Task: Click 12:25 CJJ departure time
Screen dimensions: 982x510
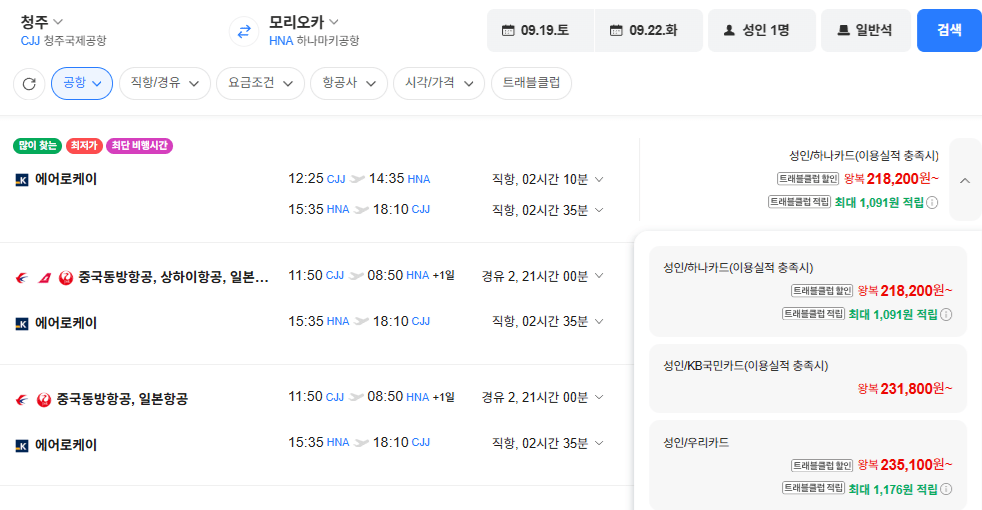Action: (x=316, y=179)
